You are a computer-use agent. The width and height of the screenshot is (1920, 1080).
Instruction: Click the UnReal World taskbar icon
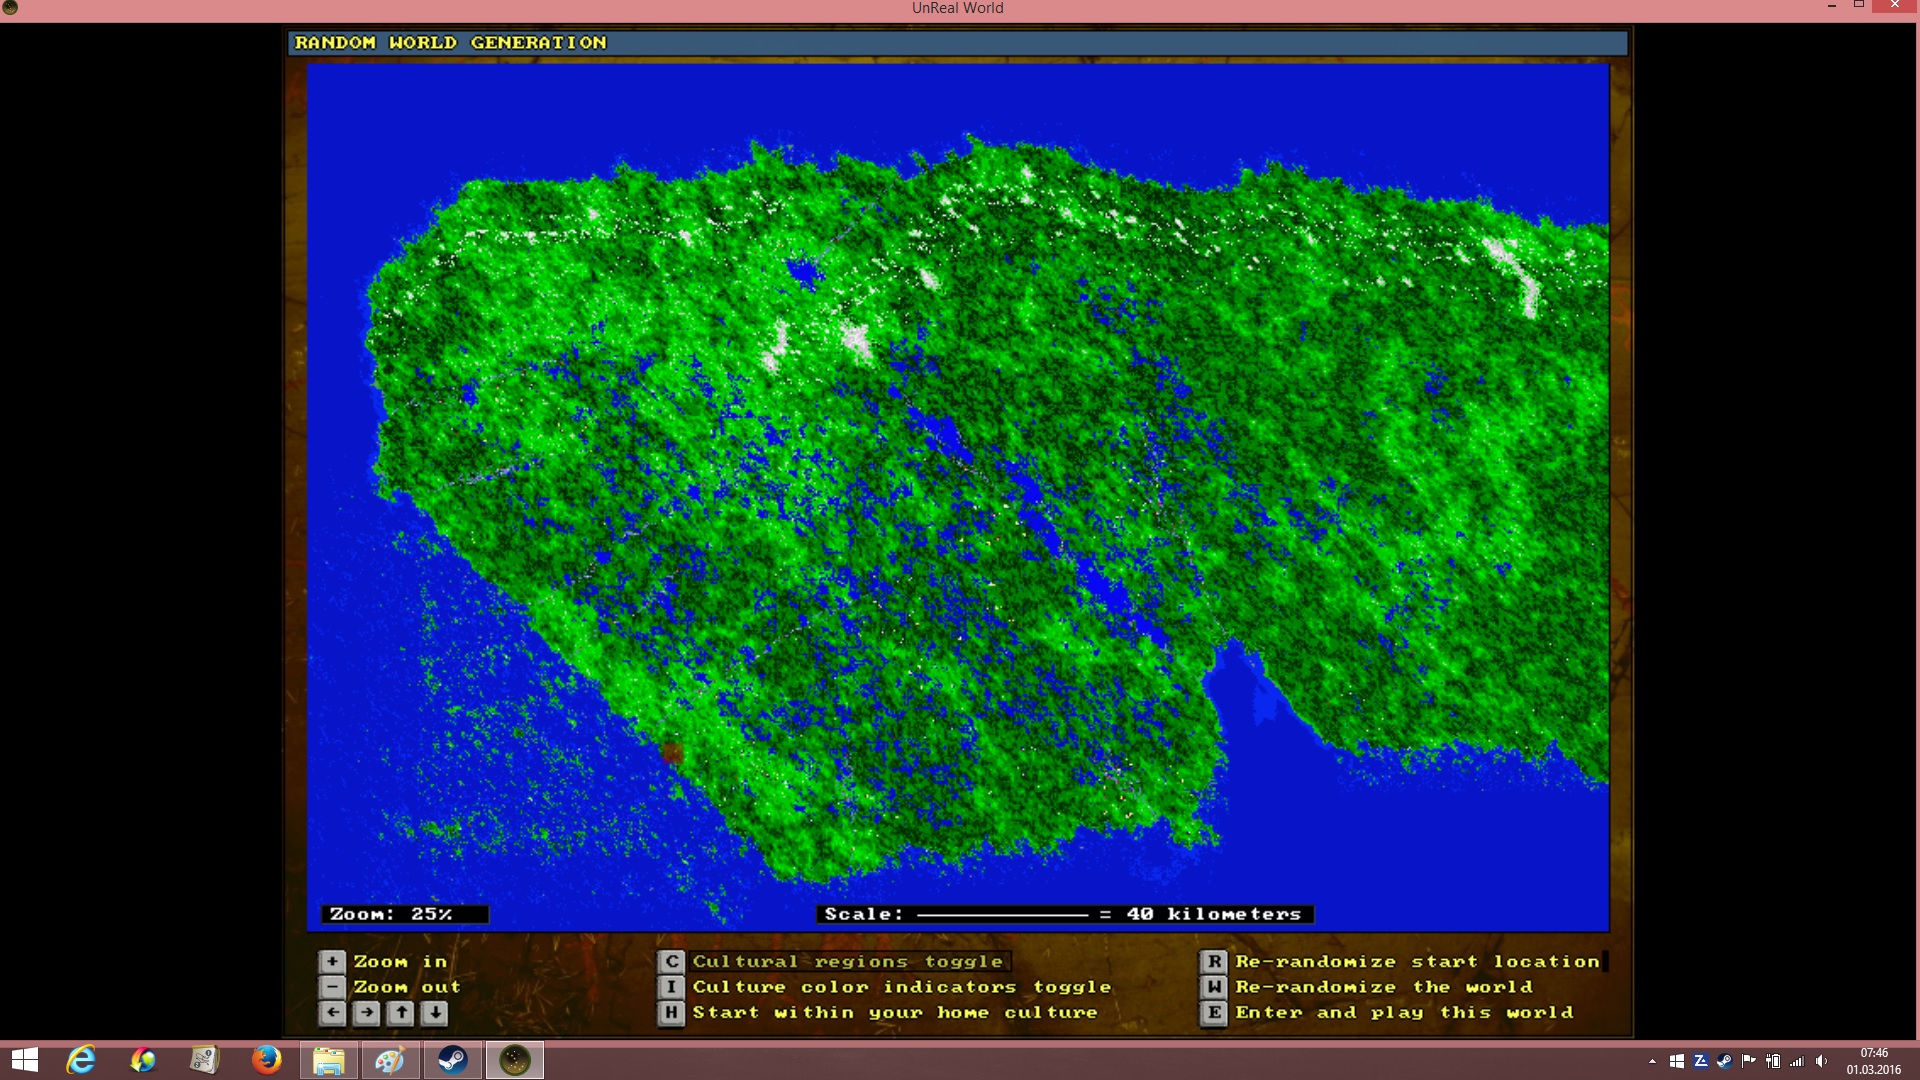click(x=514, y=1060)
